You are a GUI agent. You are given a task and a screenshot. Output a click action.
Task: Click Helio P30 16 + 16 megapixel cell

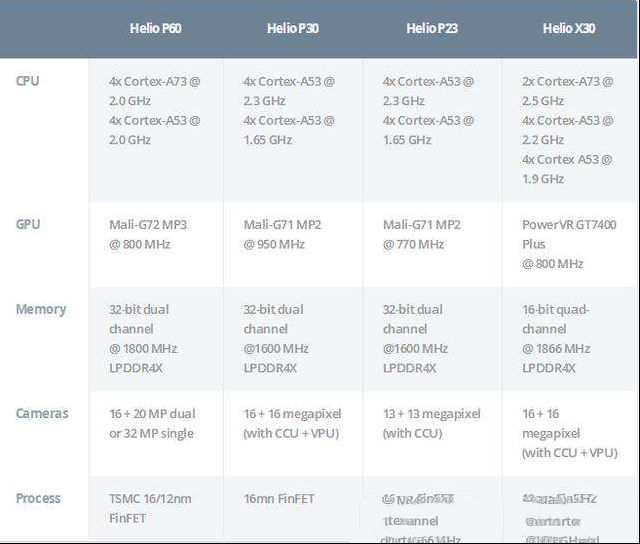click(x=293, y=433)
